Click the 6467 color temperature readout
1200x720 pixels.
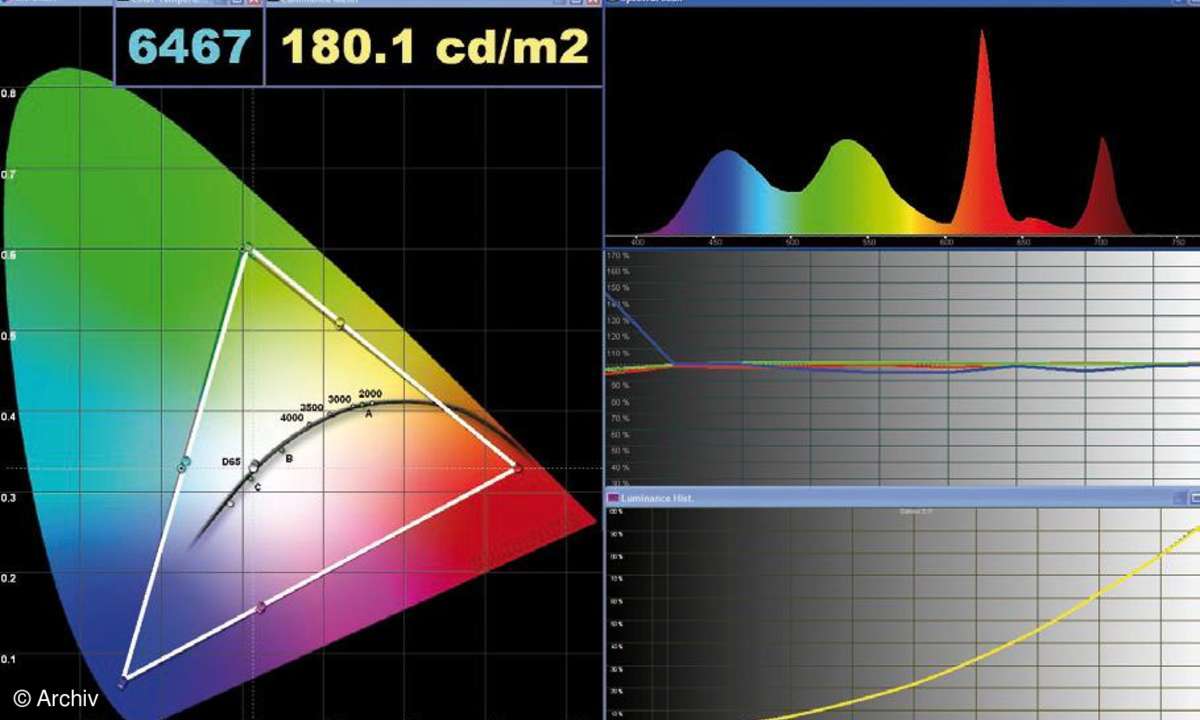coord(190,46)
